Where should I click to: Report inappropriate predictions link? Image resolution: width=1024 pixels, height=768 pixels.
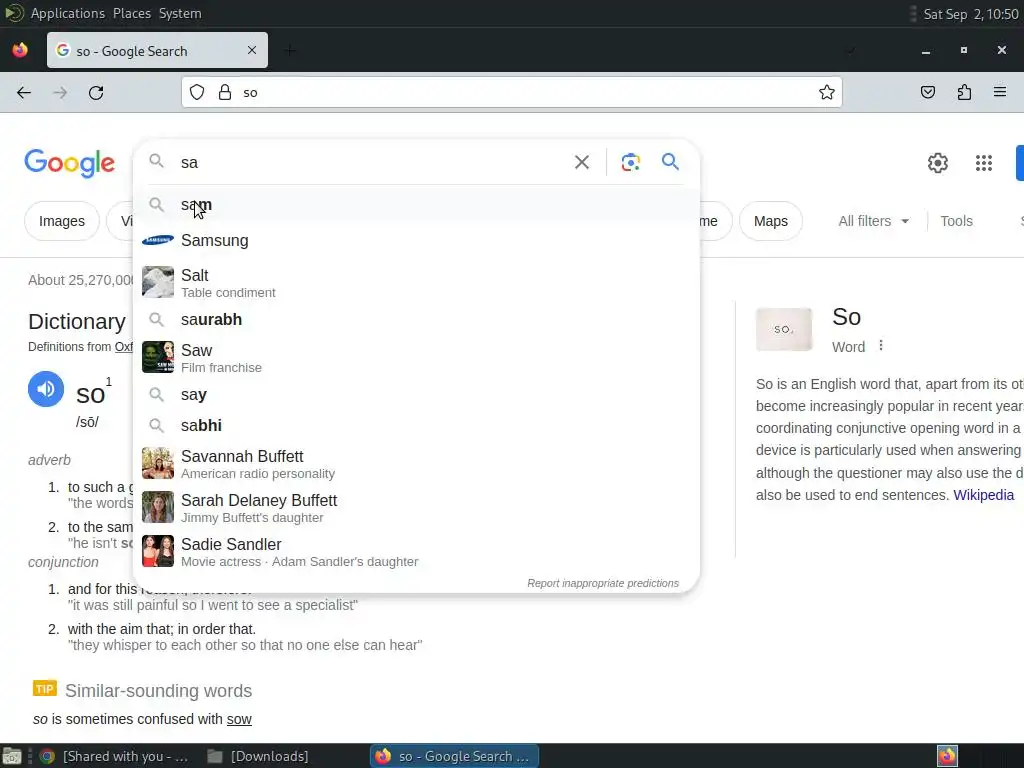click(x=603, y=583)
